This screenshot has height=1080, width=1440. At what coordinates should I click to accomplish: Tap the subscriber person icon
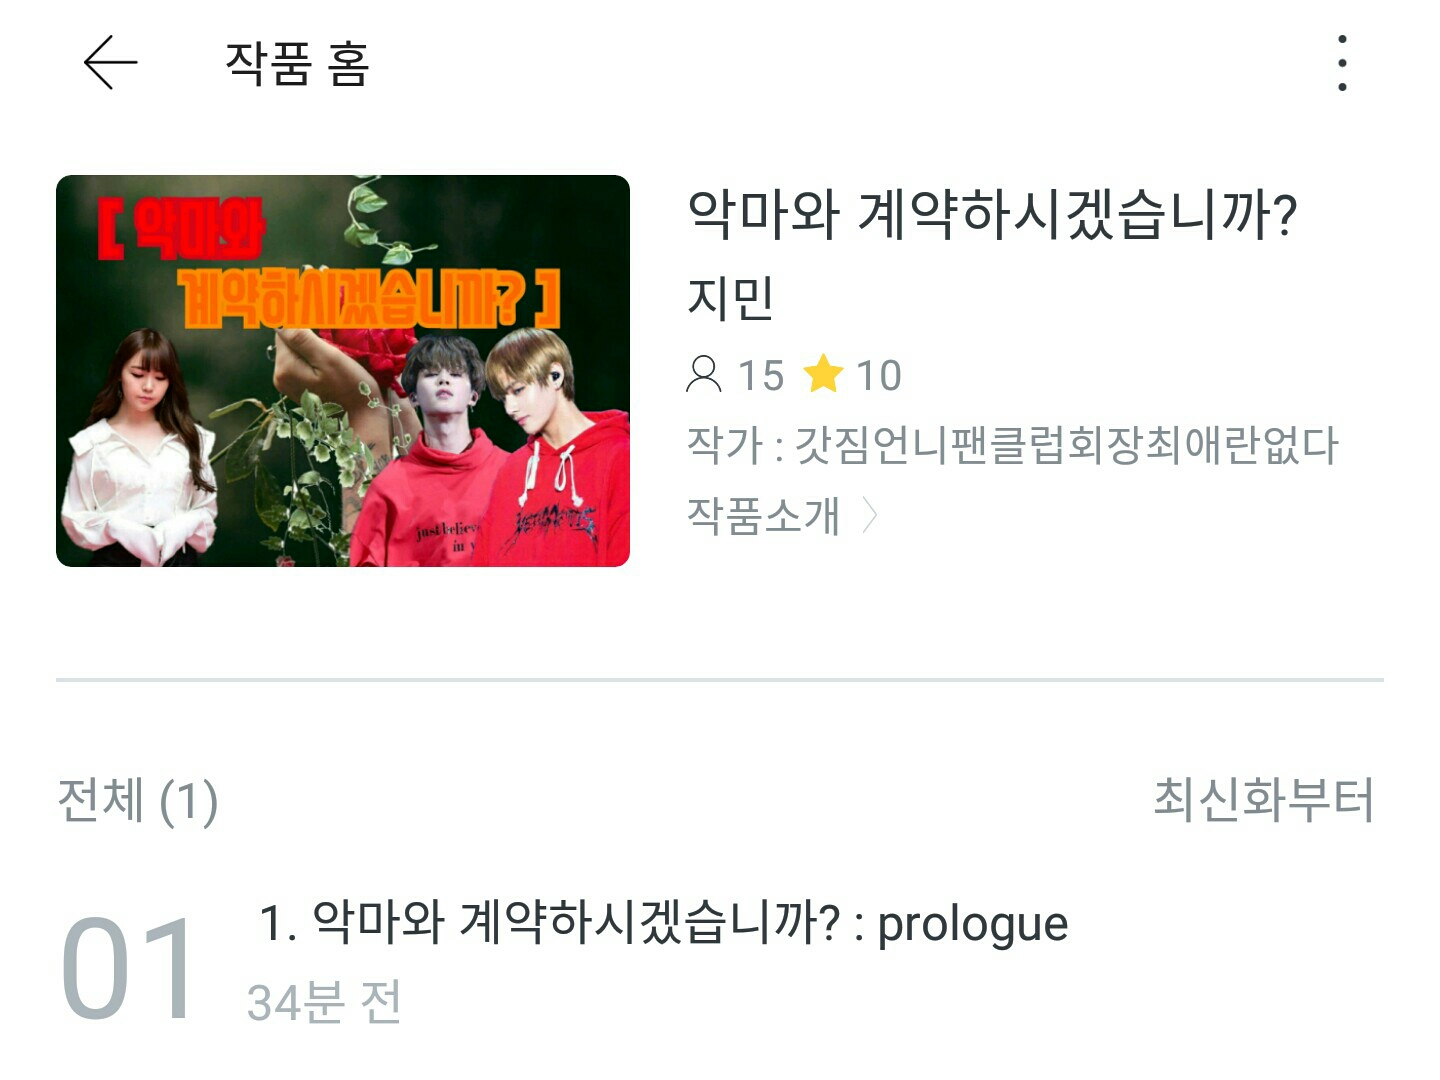tap(704, 375)
